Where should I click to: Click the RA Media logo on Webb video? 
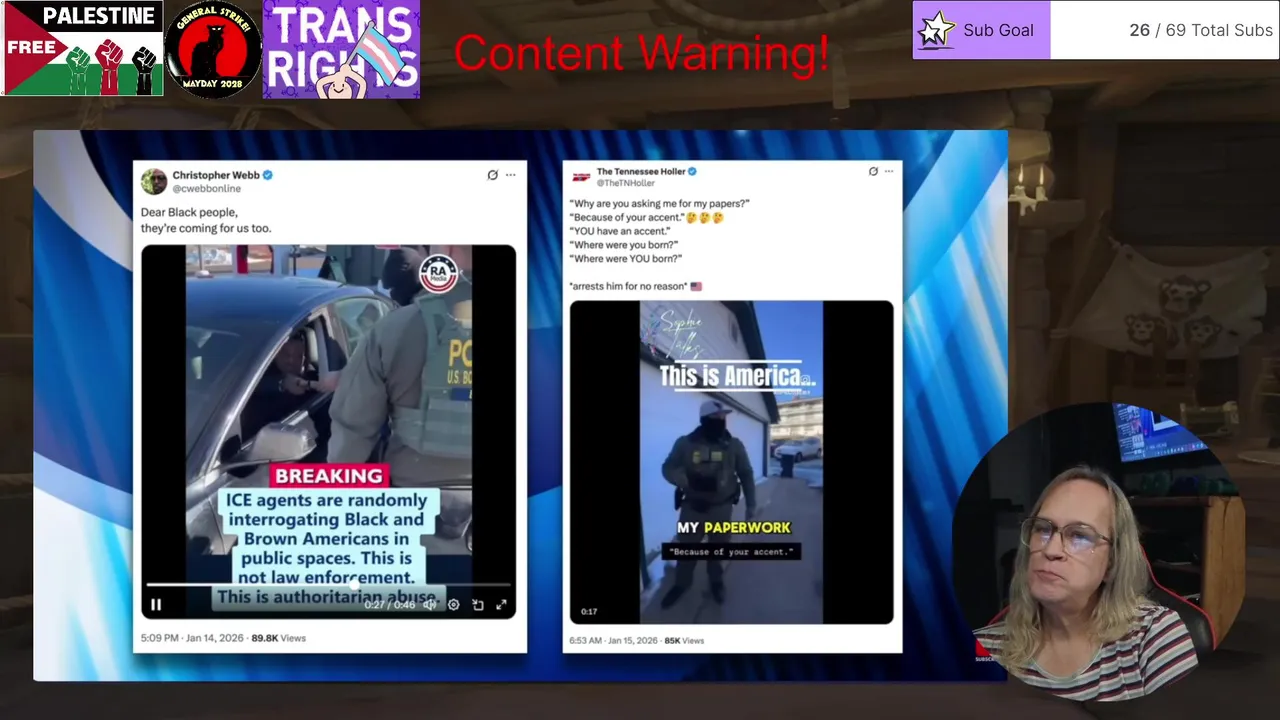[x=438, y=274]
